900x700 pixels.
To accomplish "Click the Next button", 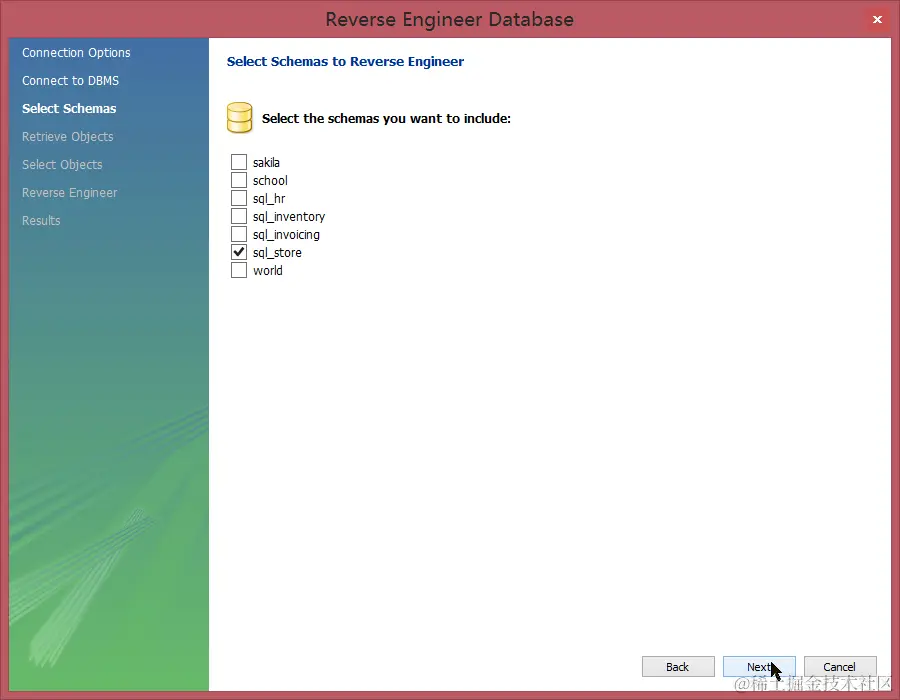I will (x=759, y=667).
